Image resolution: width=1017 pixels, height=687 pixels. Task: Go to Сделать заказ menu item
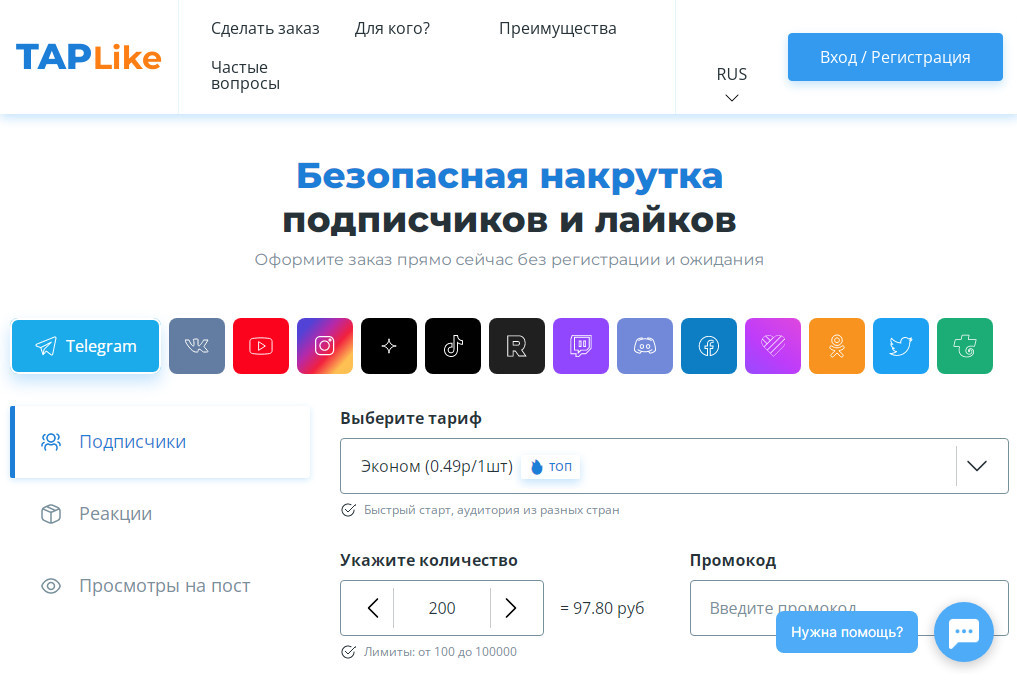tap(265, 29)
